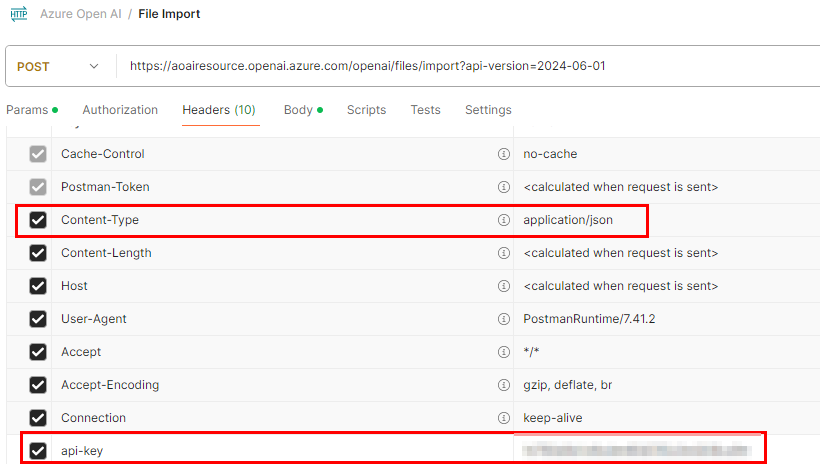Uncheck the Connection header checkbox
This screenshot has width=820, height=464.
38,417
